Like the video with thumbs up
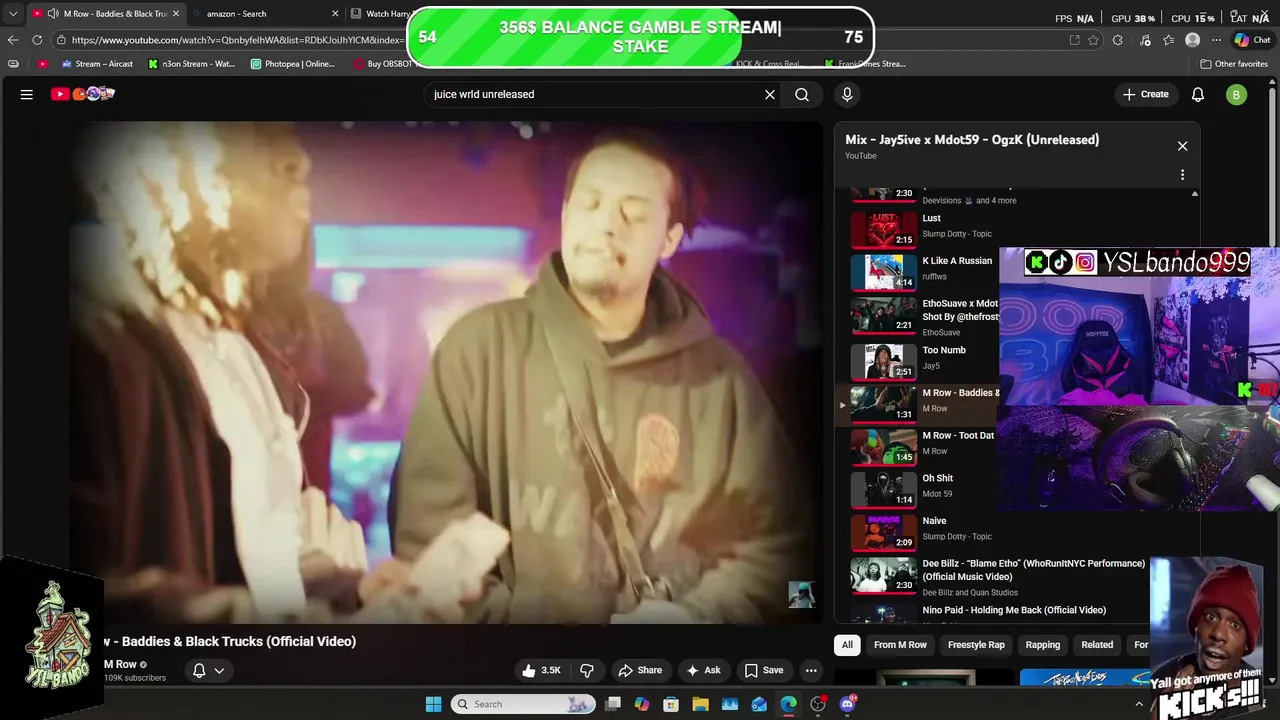 [541, 670]
